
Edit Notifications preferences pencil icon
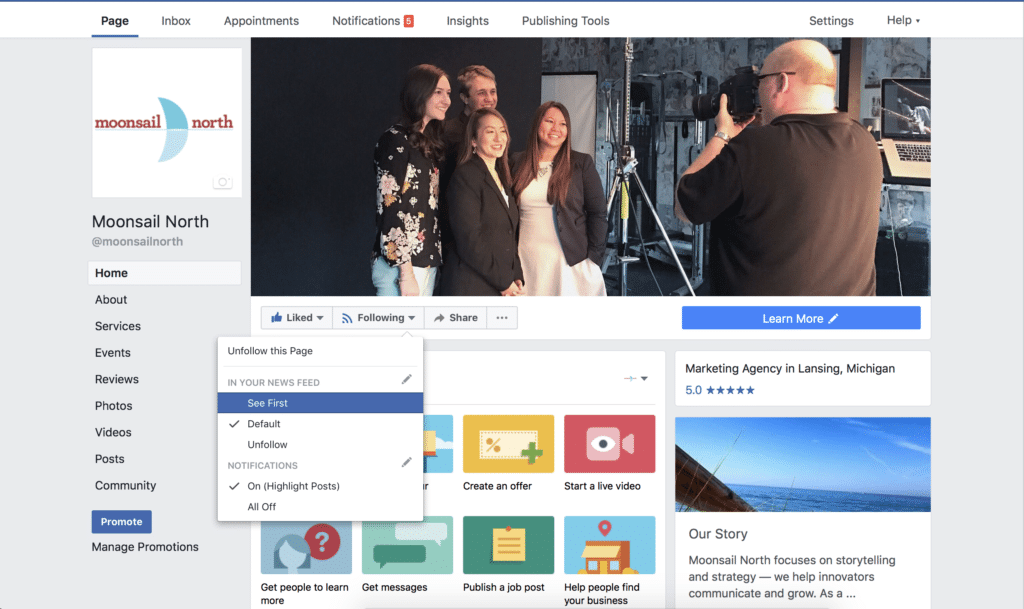tap(406, 462)
